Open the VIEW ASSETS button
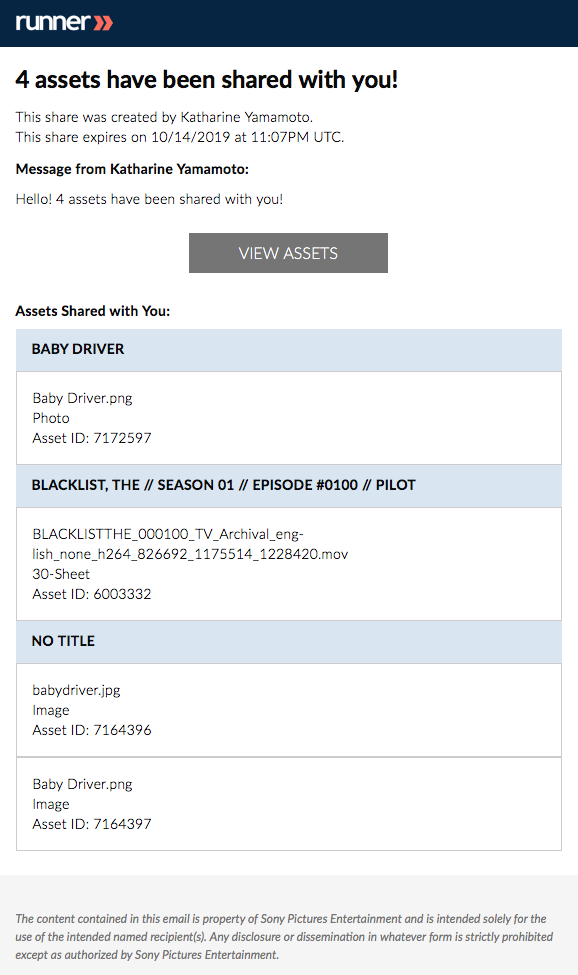The height and width of the screenshot is (975, 578). coord(288,253)
